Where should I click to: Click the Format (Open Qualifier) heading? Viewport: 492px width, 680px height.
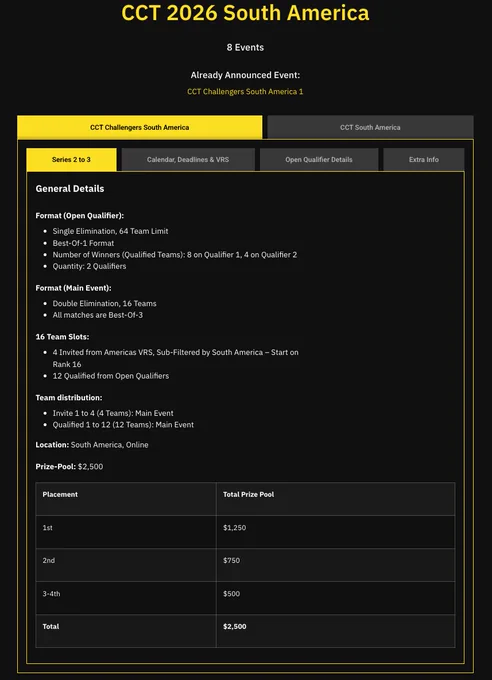(x=79, y=216)
